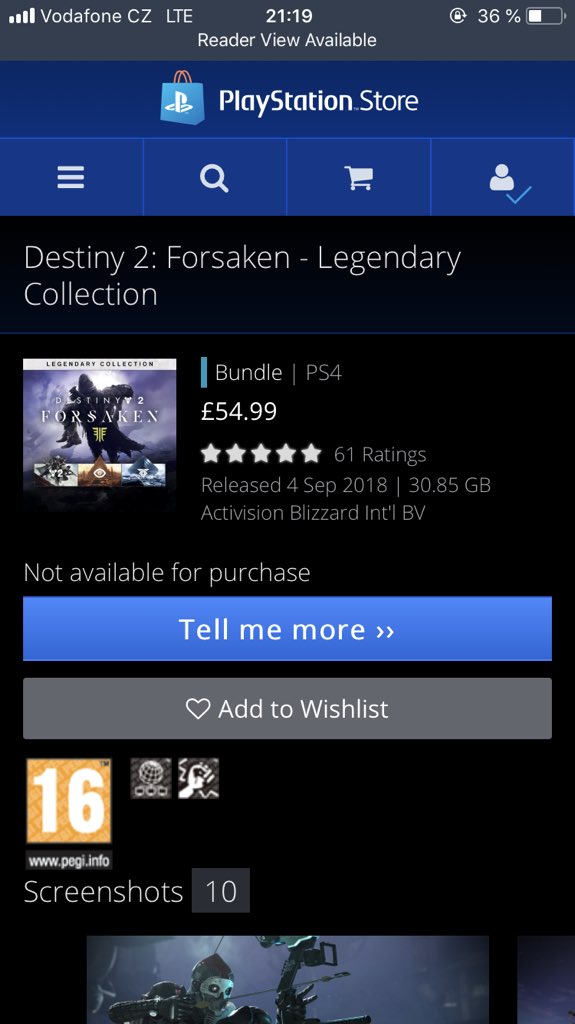Tap the heart icon on Add to Wishlist
Screen dimensions: 575x1024
198,709
